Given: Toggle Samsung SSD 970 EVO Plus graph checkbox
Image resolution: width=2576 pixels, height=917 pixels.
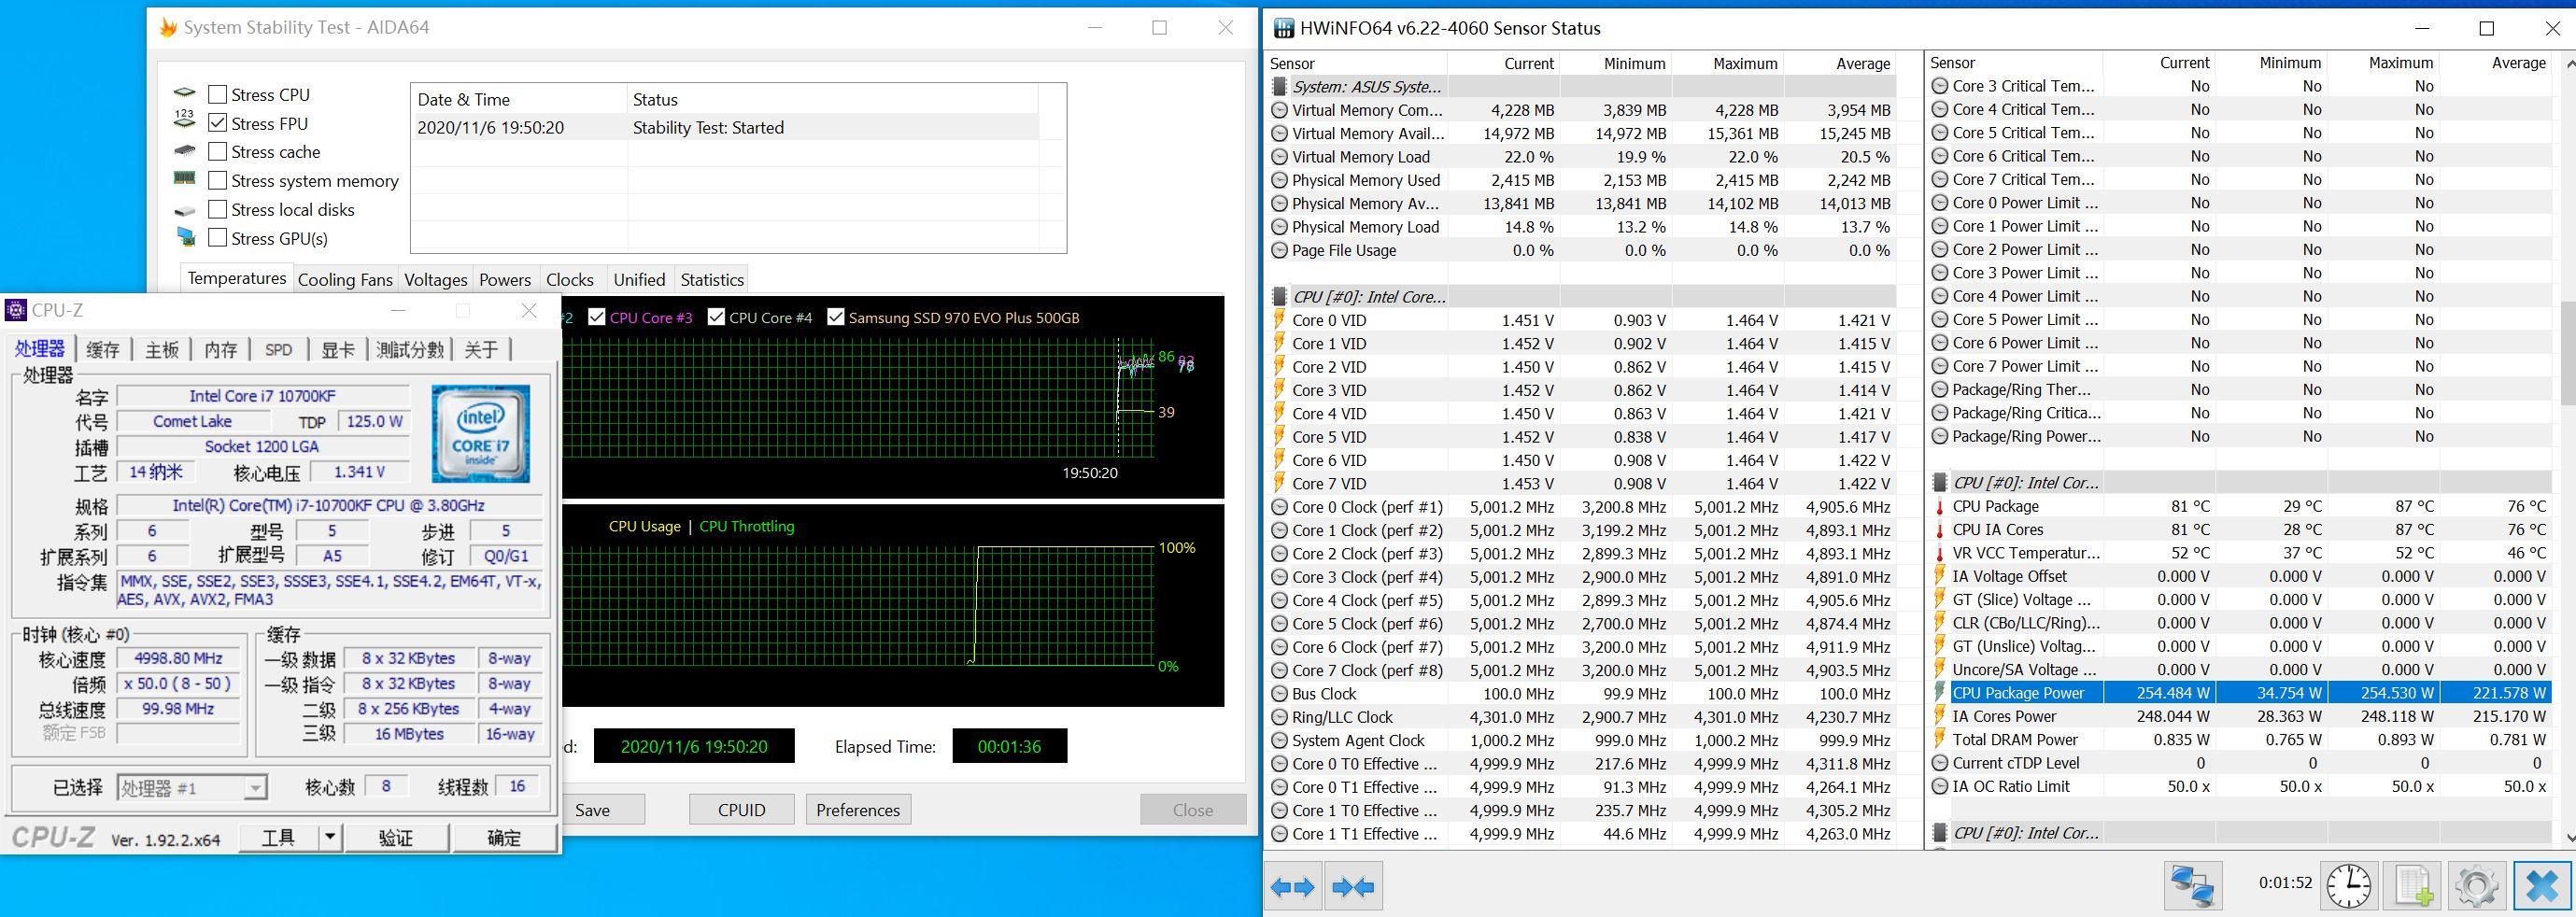Looking at the screenshot, I should [x=836, y=317].
